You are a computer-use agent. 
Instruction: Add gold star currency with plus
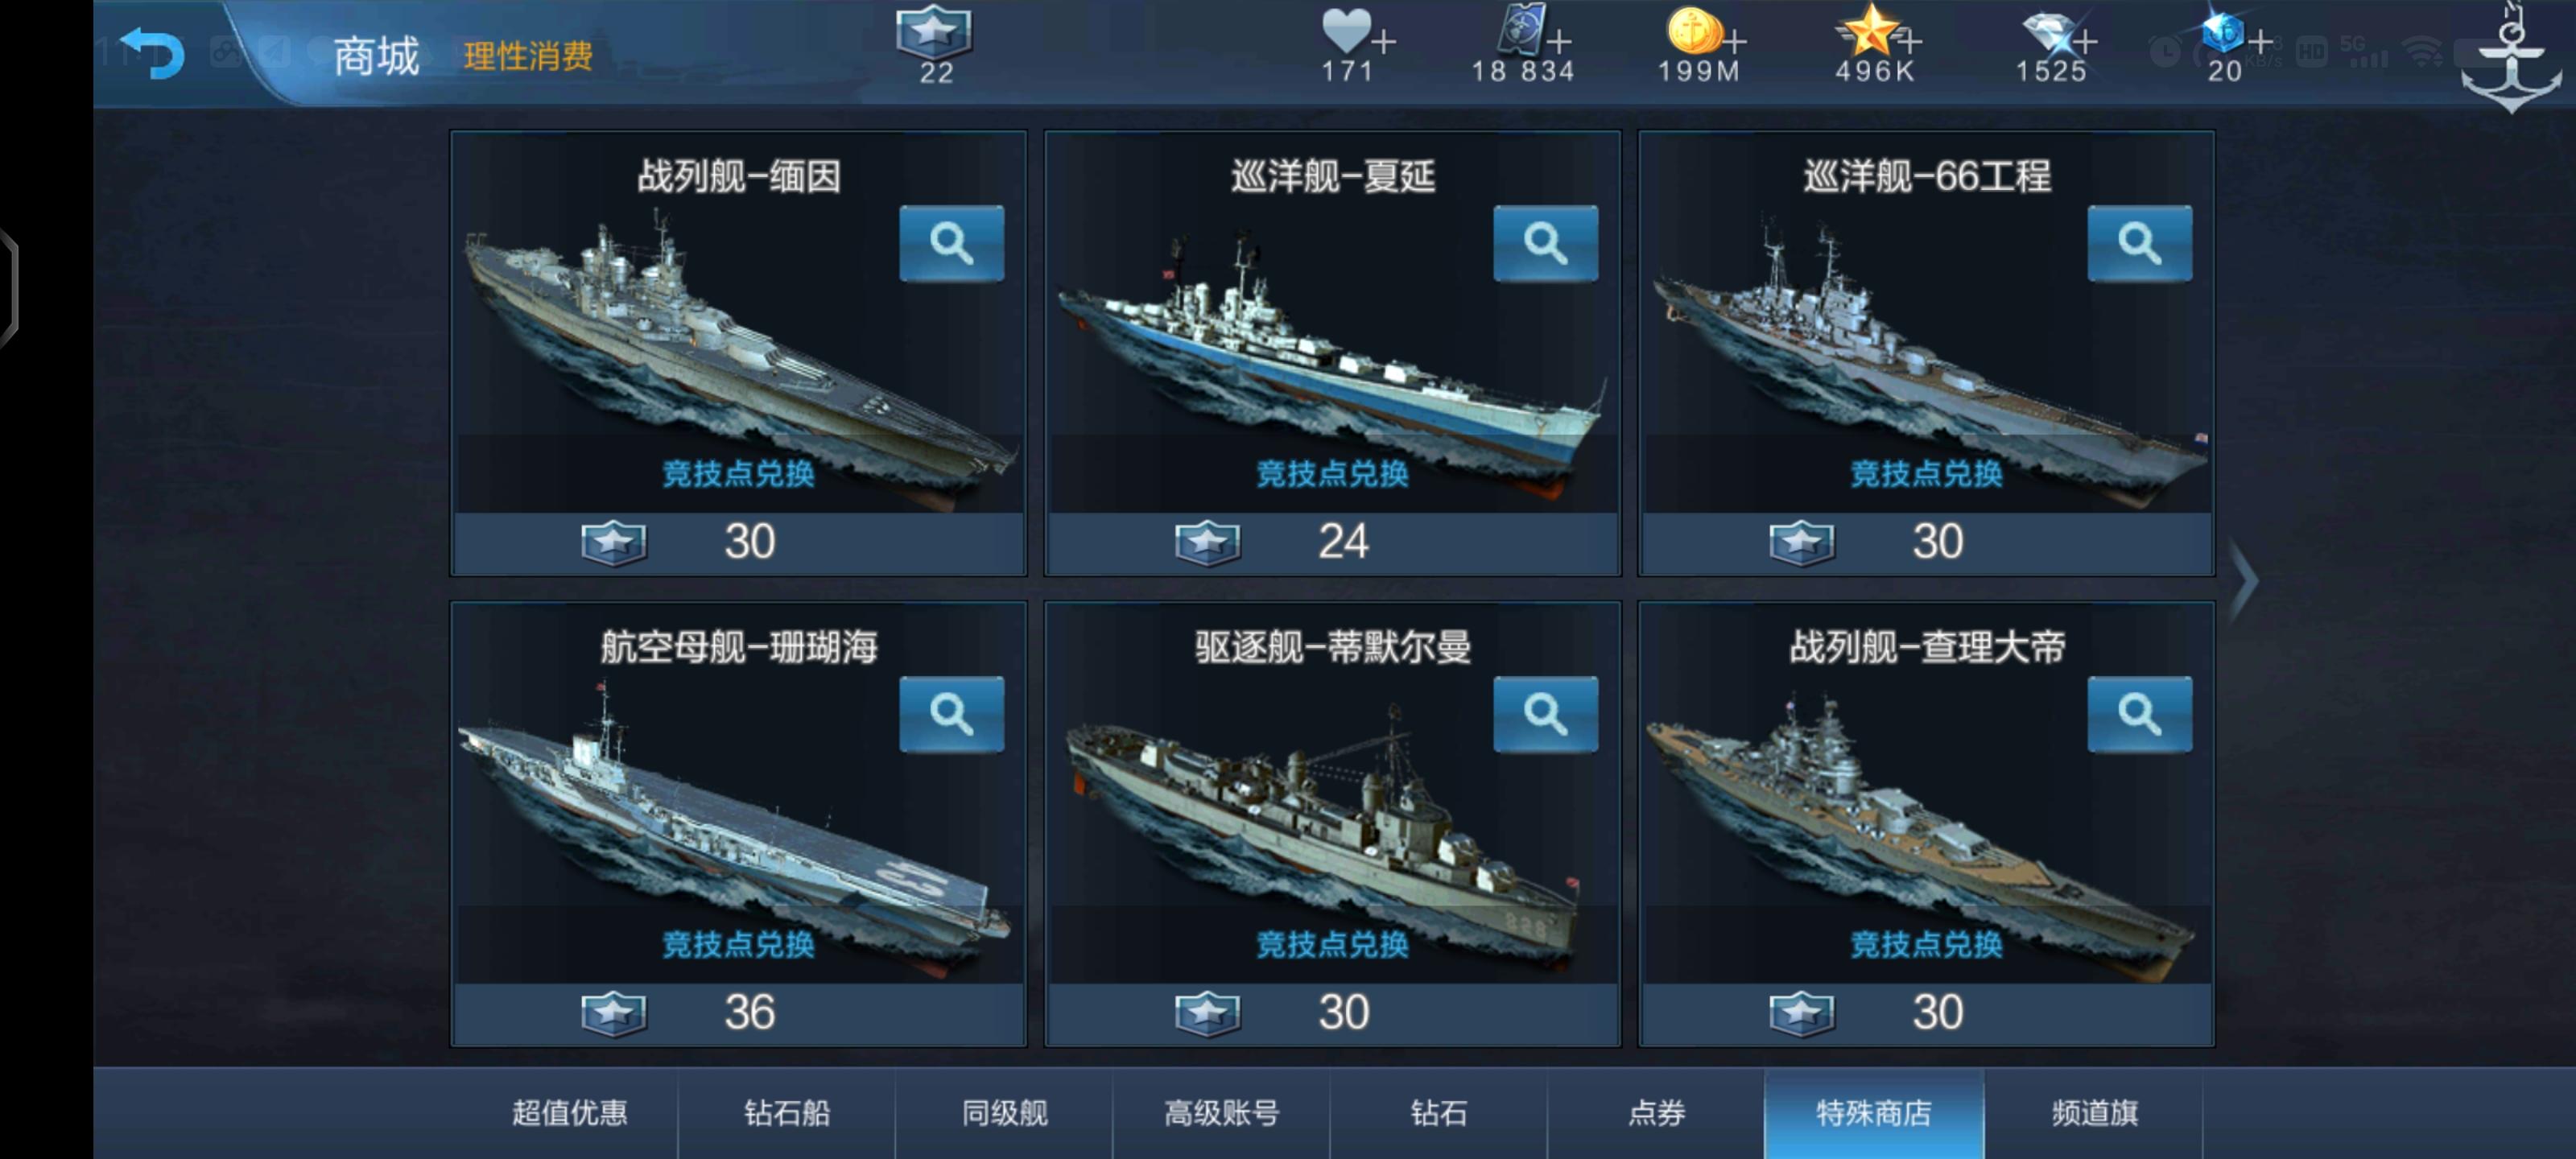pos(1909,42)
